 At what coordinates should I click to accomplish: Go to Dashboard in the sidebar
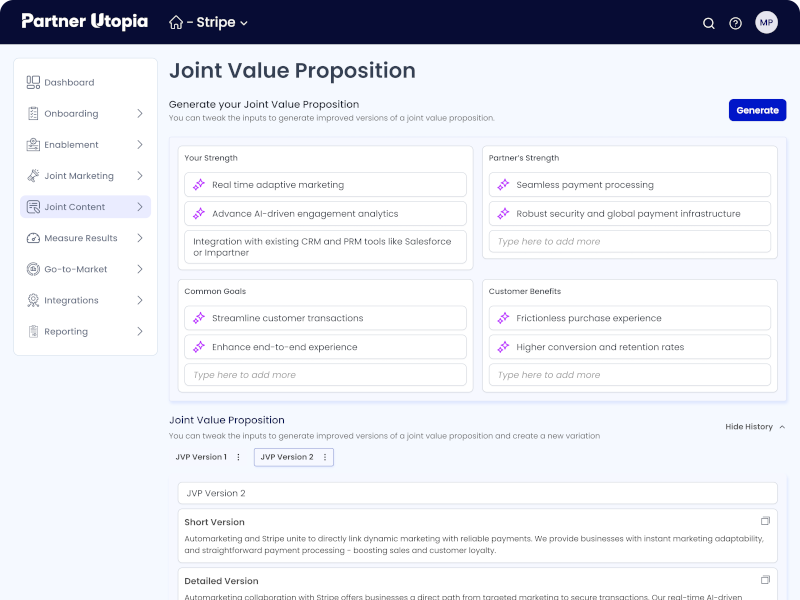pyautogui.click(x=69, y=83)
